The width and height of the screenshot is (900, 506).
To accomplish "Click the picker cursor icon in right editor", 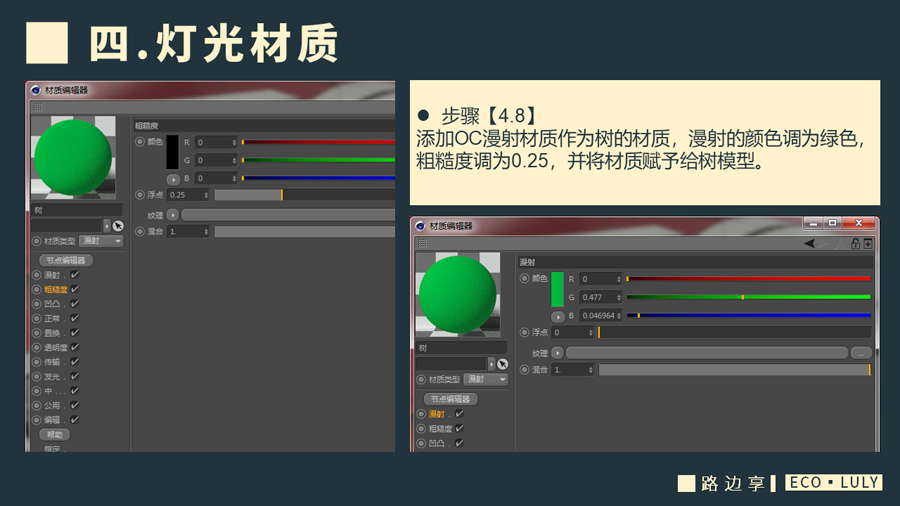I will pos(503,364).
